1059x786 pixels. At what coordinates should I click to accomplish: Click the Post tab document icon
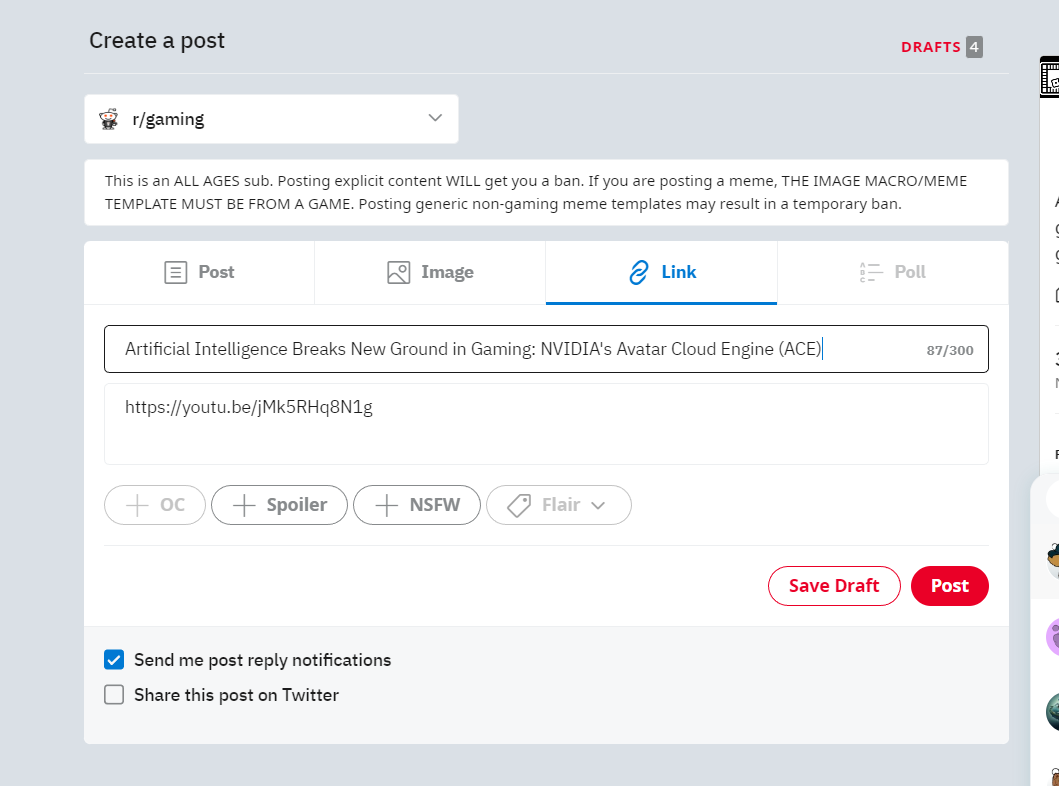(176, 272)
